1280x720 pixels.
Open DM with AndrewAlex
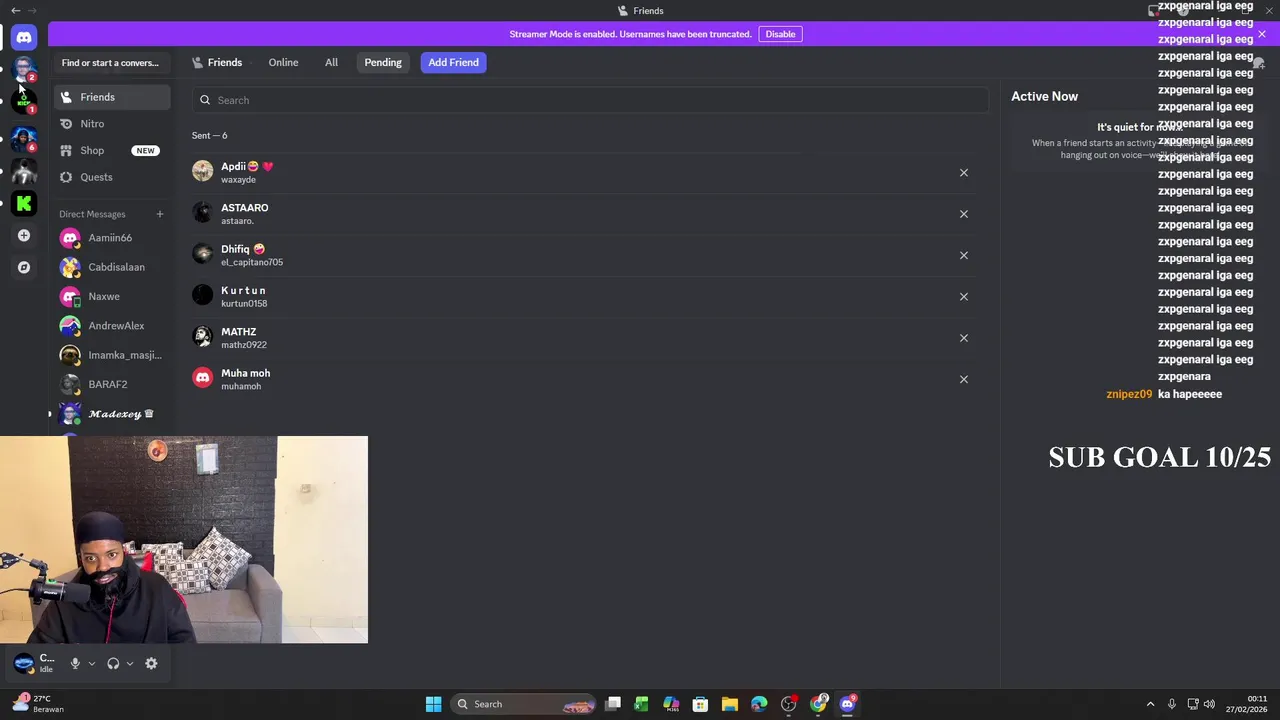click(112, 326)
